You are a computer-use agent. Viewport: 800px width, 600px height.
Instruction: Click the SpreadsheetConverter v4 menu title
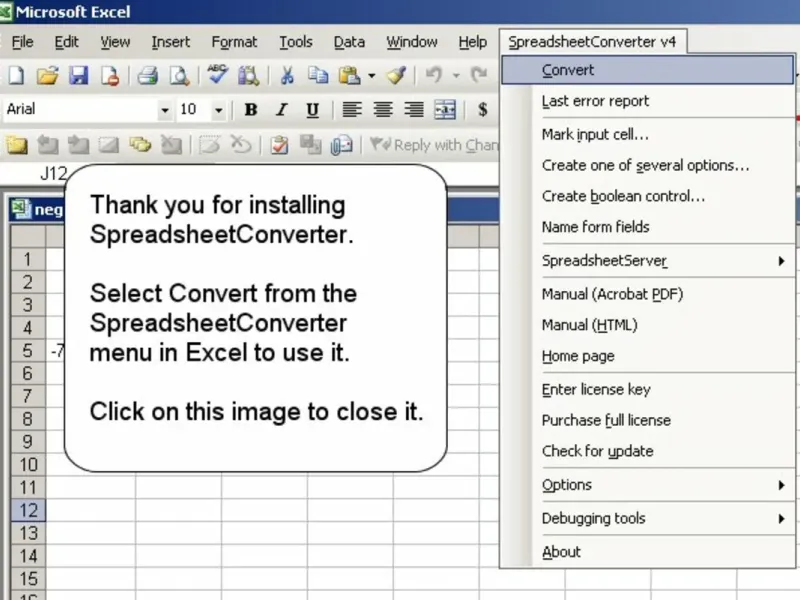[x=592, y=42]
